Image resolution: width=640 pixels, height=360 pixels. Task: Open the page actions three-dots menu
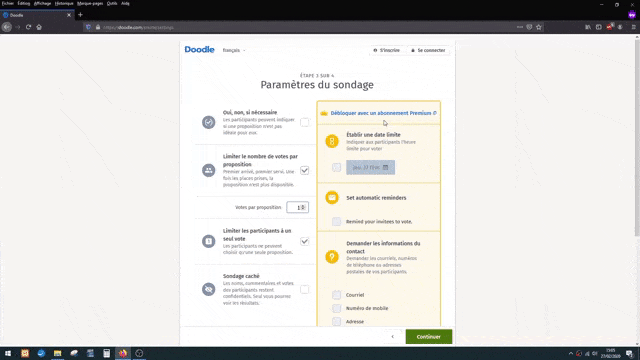point(520,27)
